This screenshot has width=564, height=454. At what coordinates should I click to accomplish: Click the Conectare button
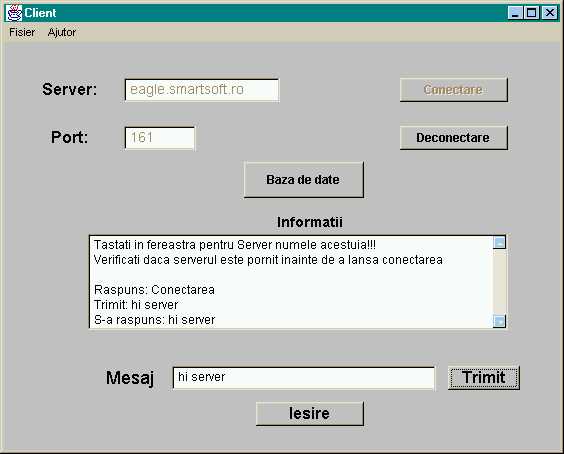(x=454, y=90)
